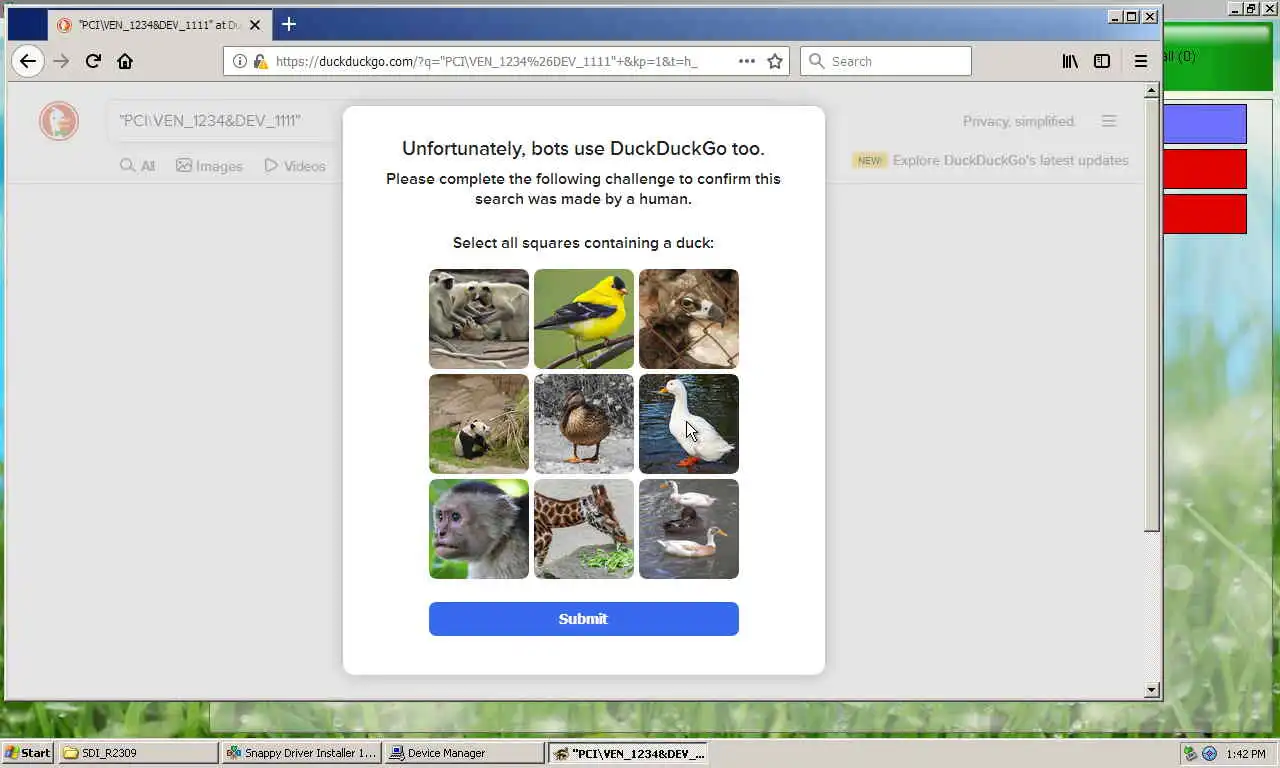
Task: Select the DuckDuckGo search results tab
Action: (x=158, y=24)
